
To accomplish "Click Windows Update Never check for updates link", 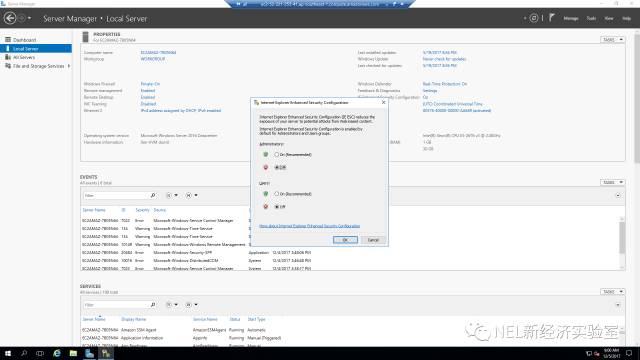I will [x=444, y=59].
